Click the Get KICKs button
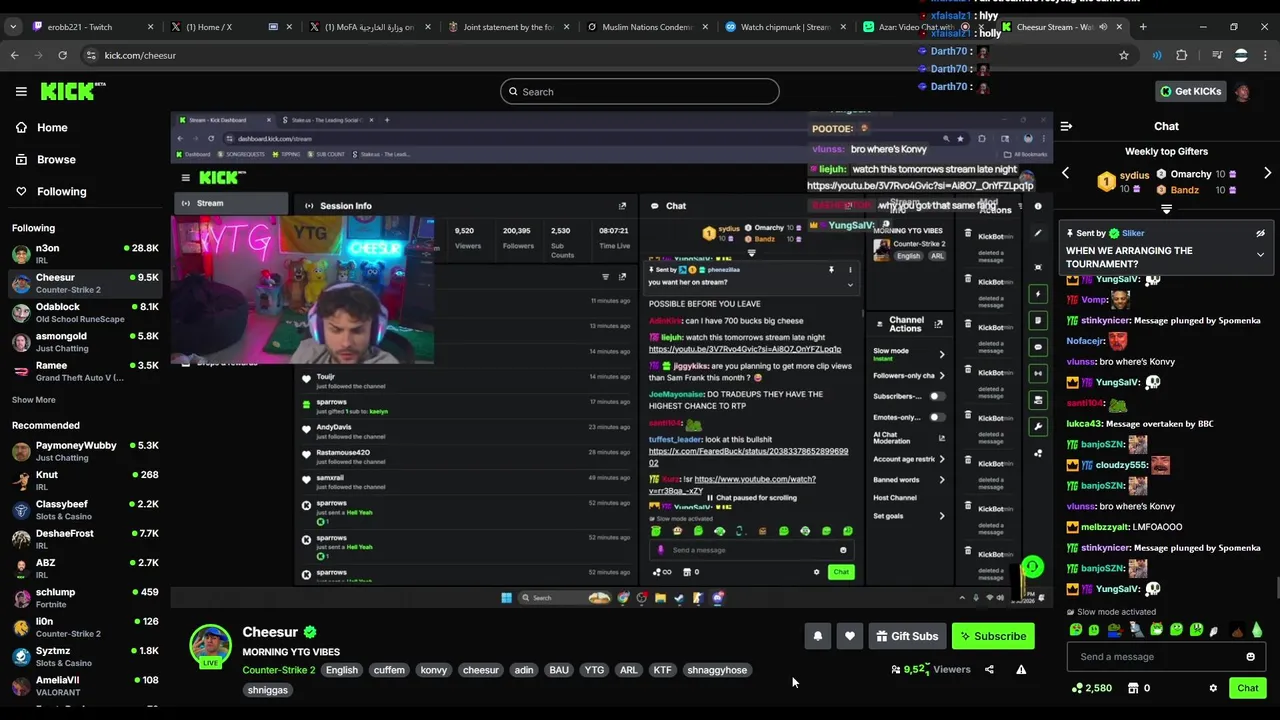Image resolution: width=1280 pixels, height=720 pixels. (x=1190, y=91)
